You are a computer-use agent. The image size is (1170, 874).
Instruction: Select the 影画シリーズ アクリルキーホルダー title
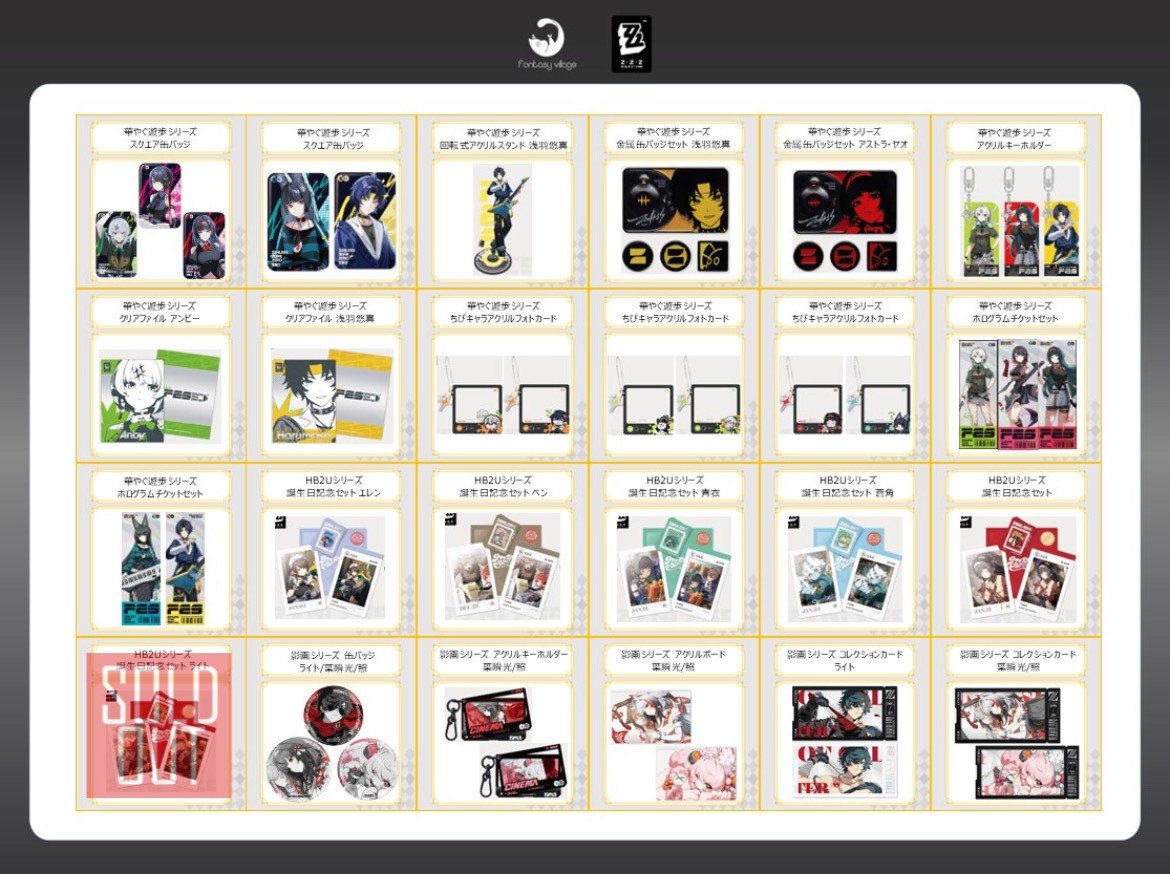504,661
